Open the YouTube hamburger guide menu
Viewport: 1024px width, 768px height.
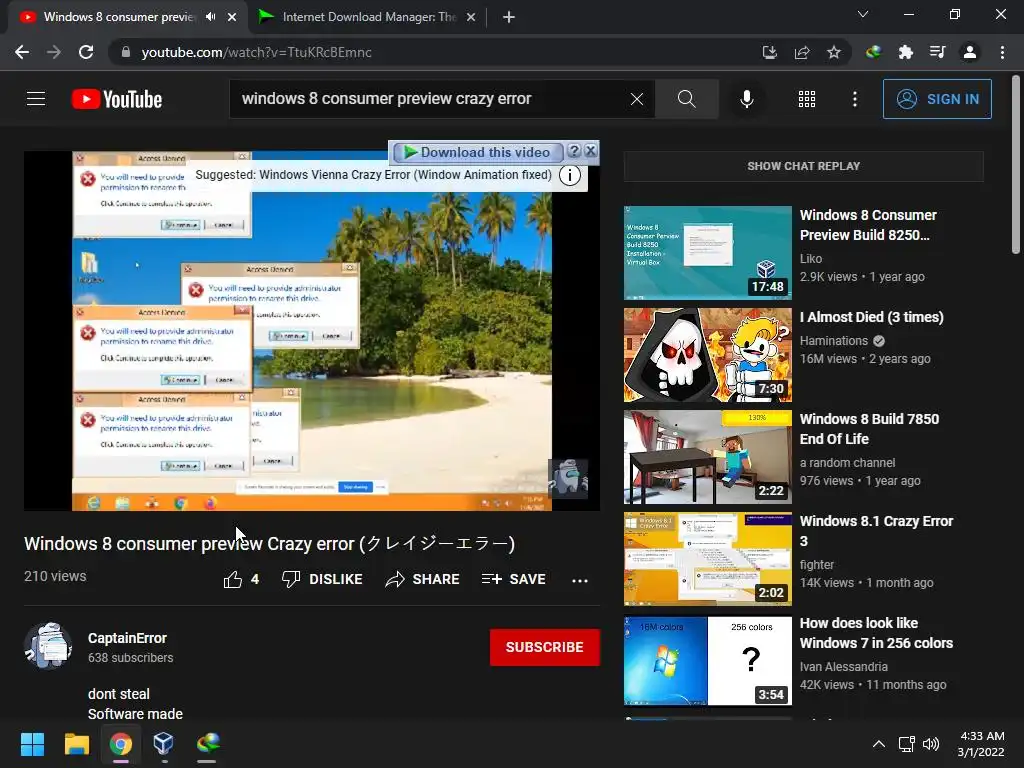36,99
